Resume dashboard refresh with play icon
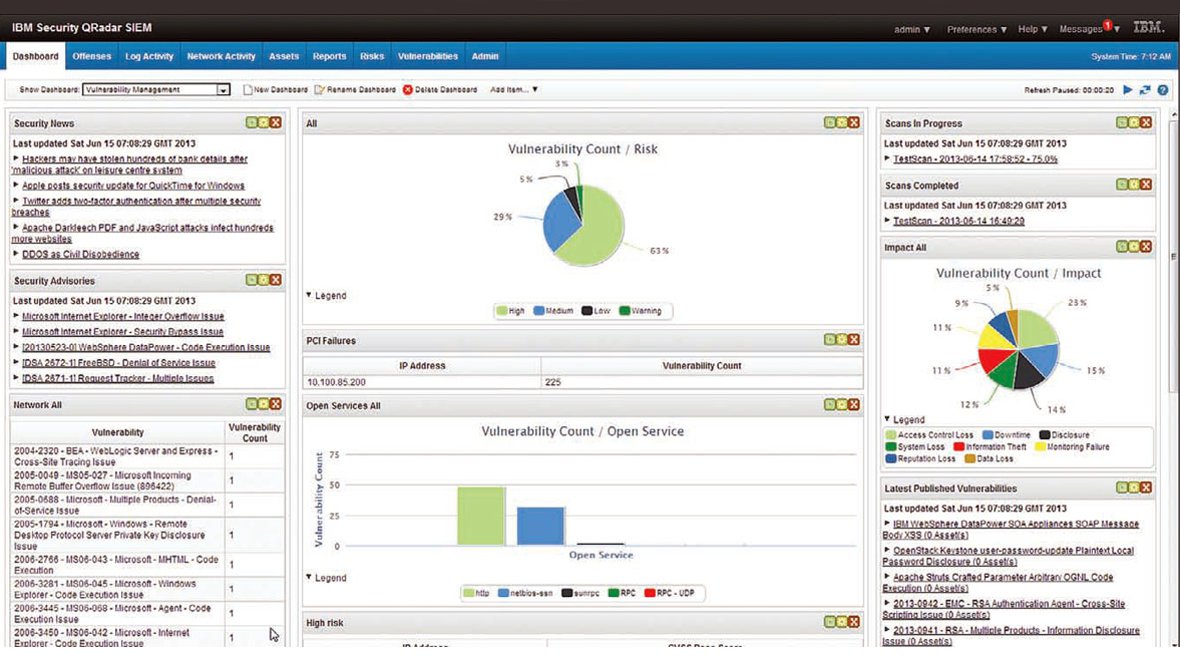The width and height of the screenshot is (1180, 664). [1127, 90]
